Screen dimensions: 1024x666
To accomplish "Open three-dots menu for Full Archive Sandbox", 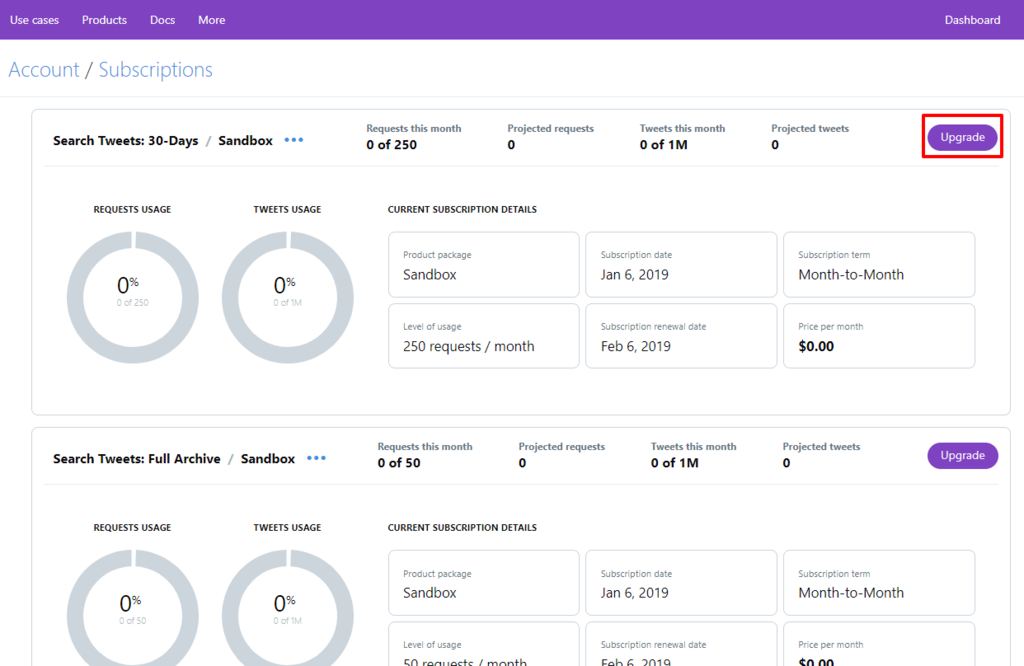I will (316, 458).
